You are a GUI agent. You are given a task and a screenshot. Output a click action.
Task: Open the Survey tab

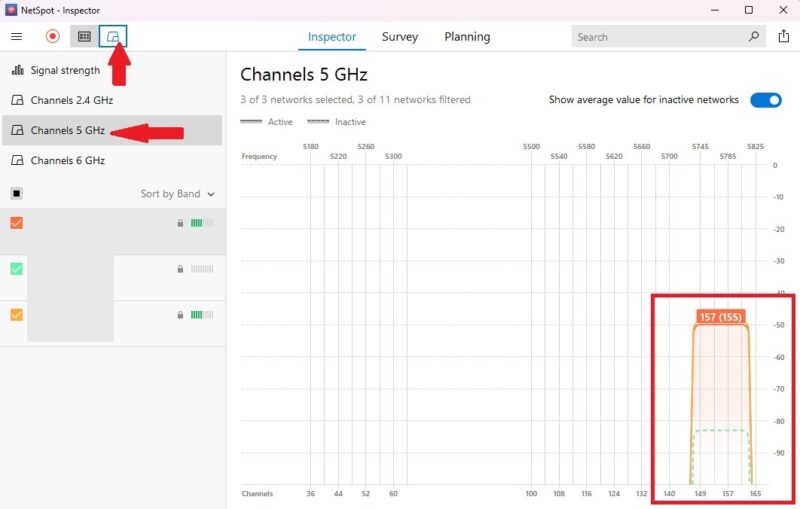400,37
